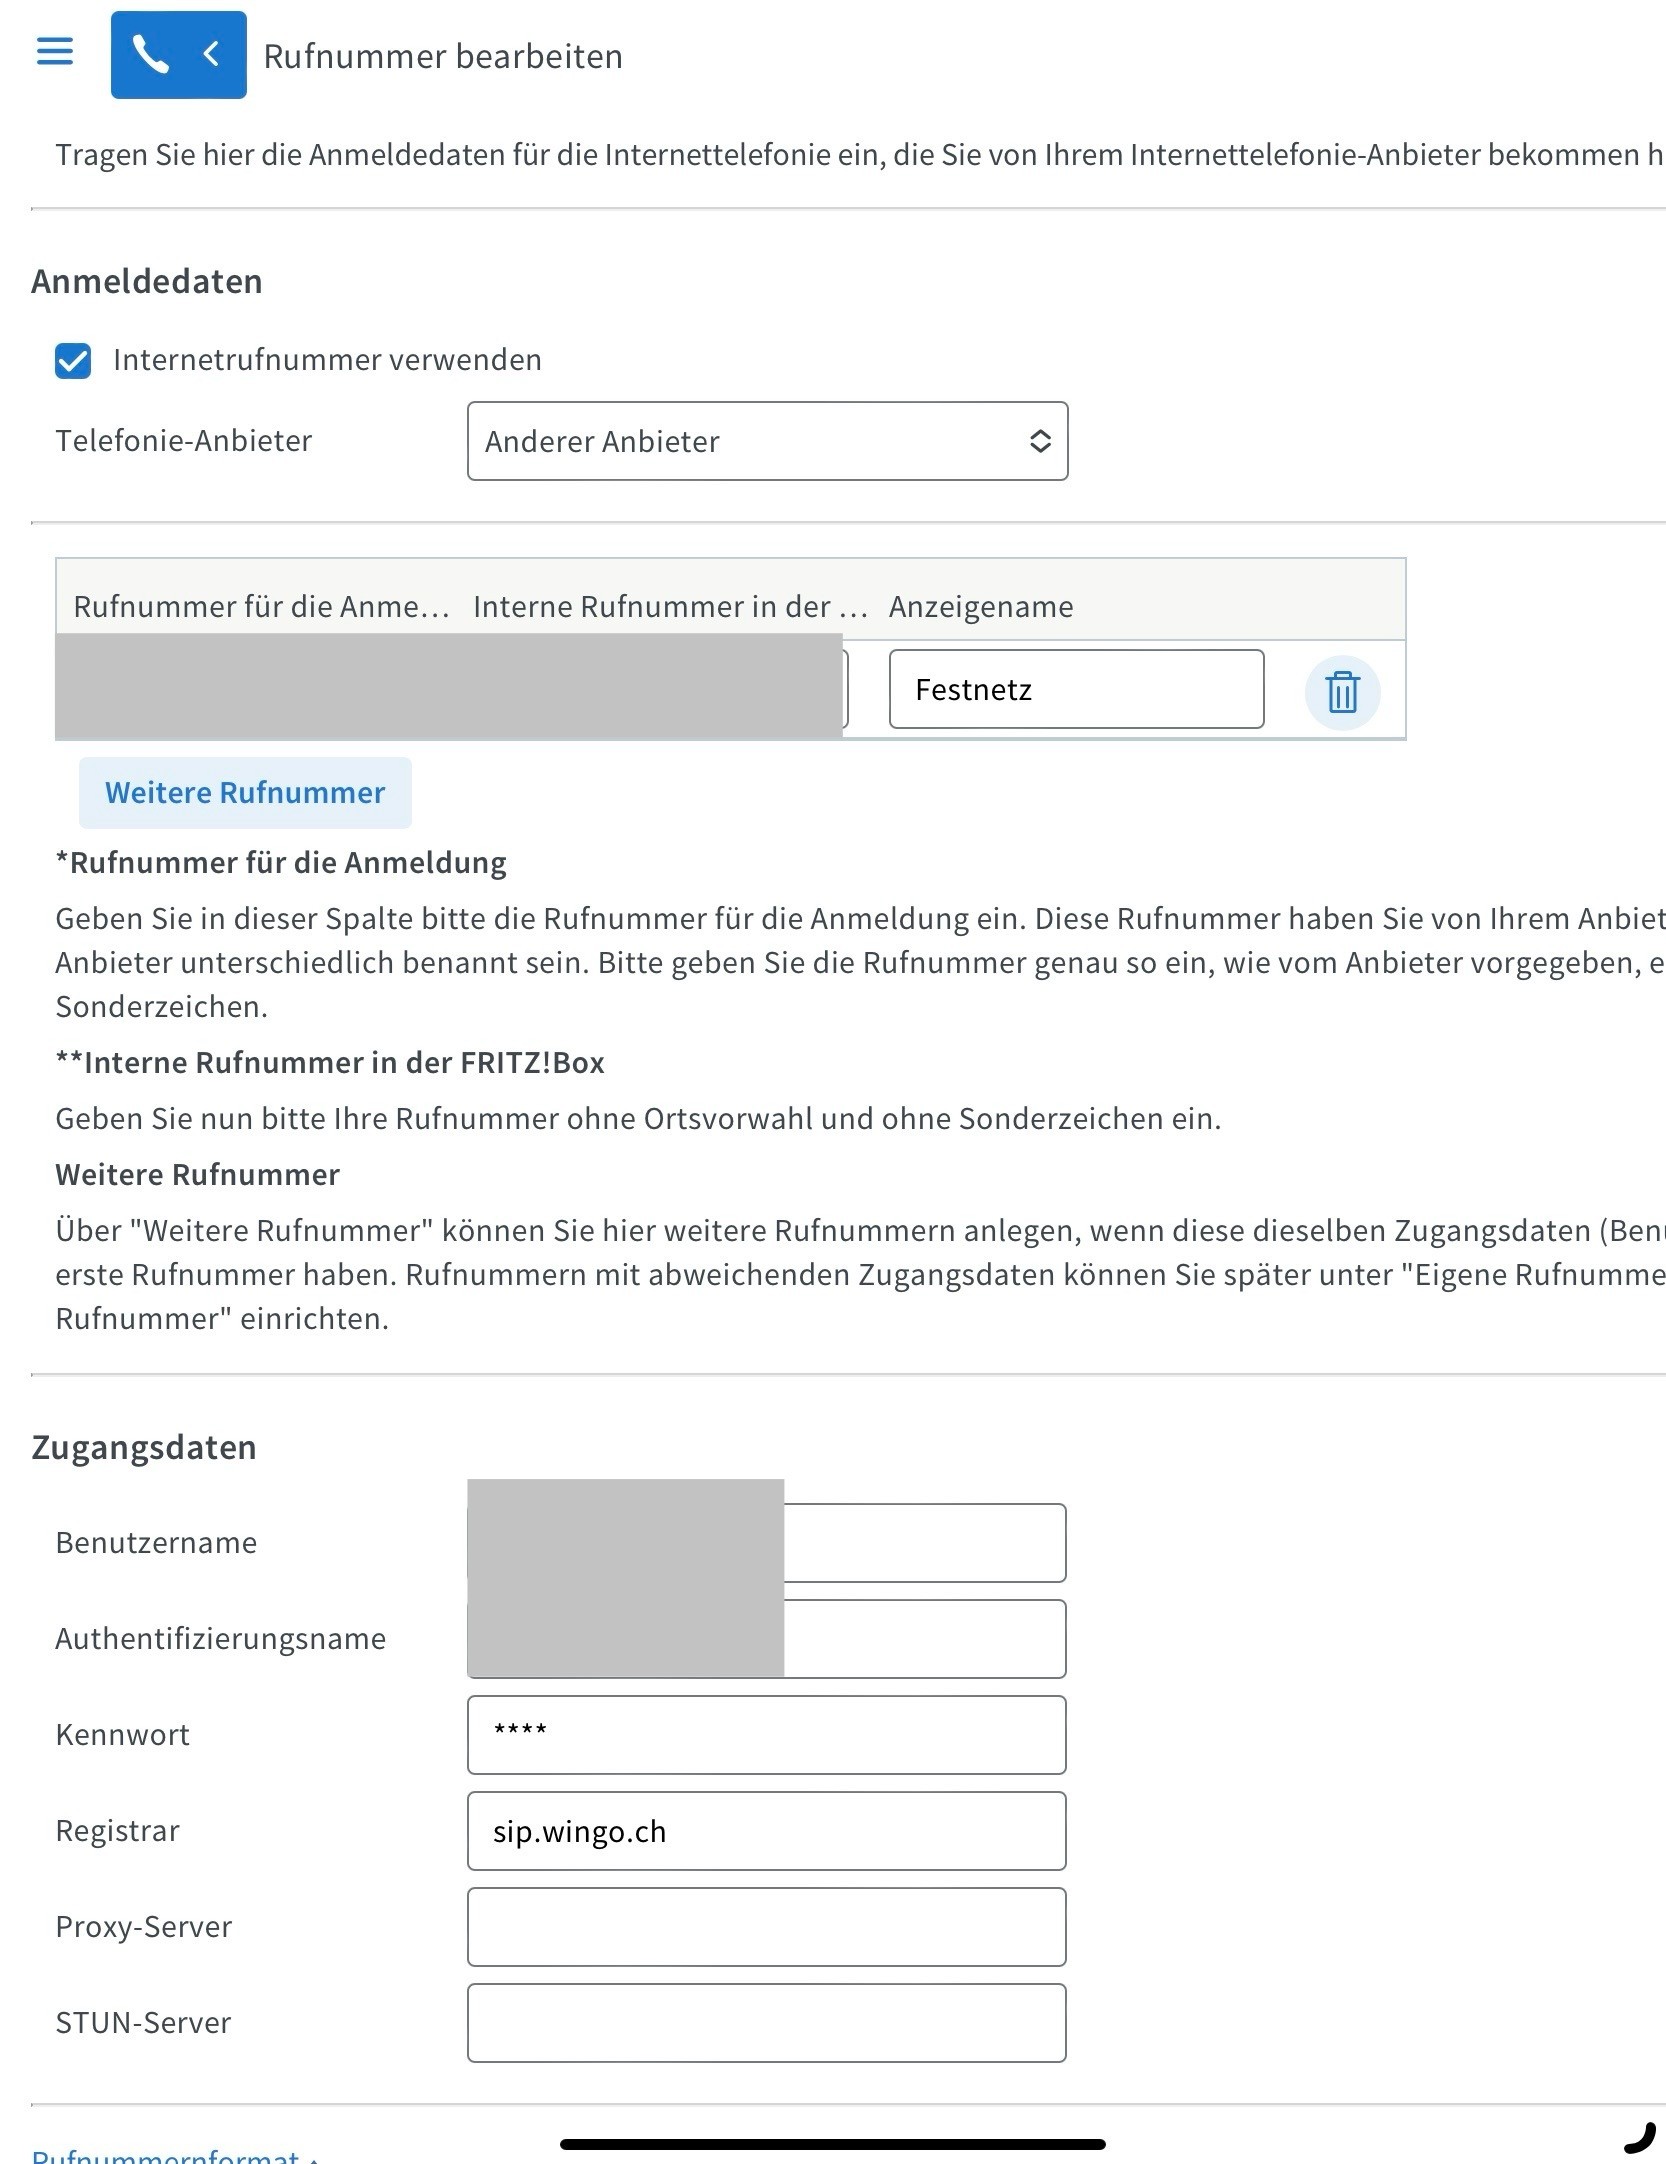Open the hamburger navigation menu

(55, 52)
